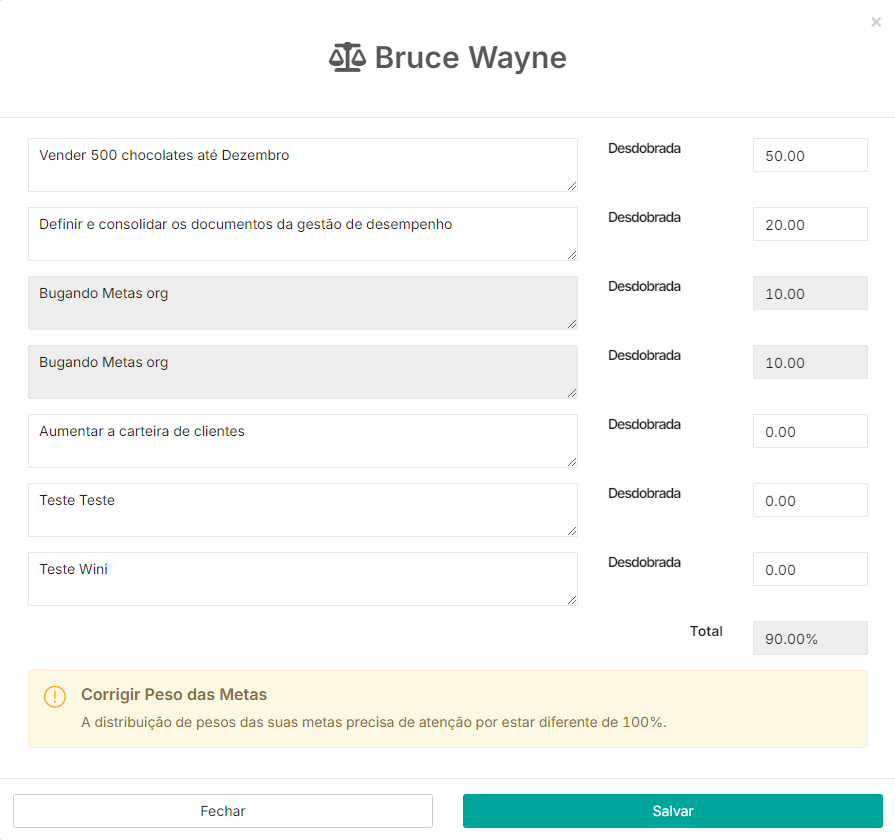
Task: Click the weight field for Teste Wini
Action: click(x=810, y=570)
